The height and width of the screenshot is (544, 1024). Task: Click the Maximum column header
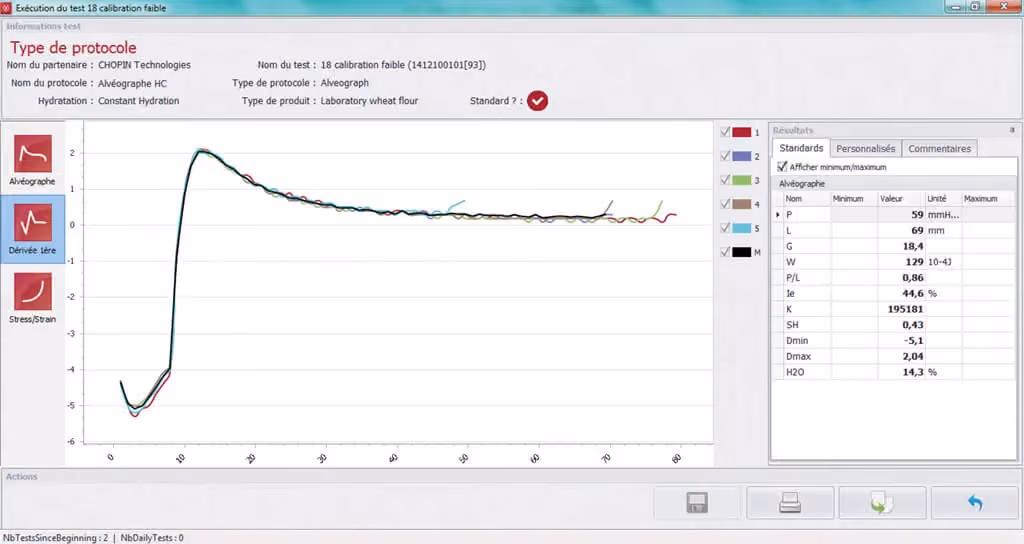988,199
